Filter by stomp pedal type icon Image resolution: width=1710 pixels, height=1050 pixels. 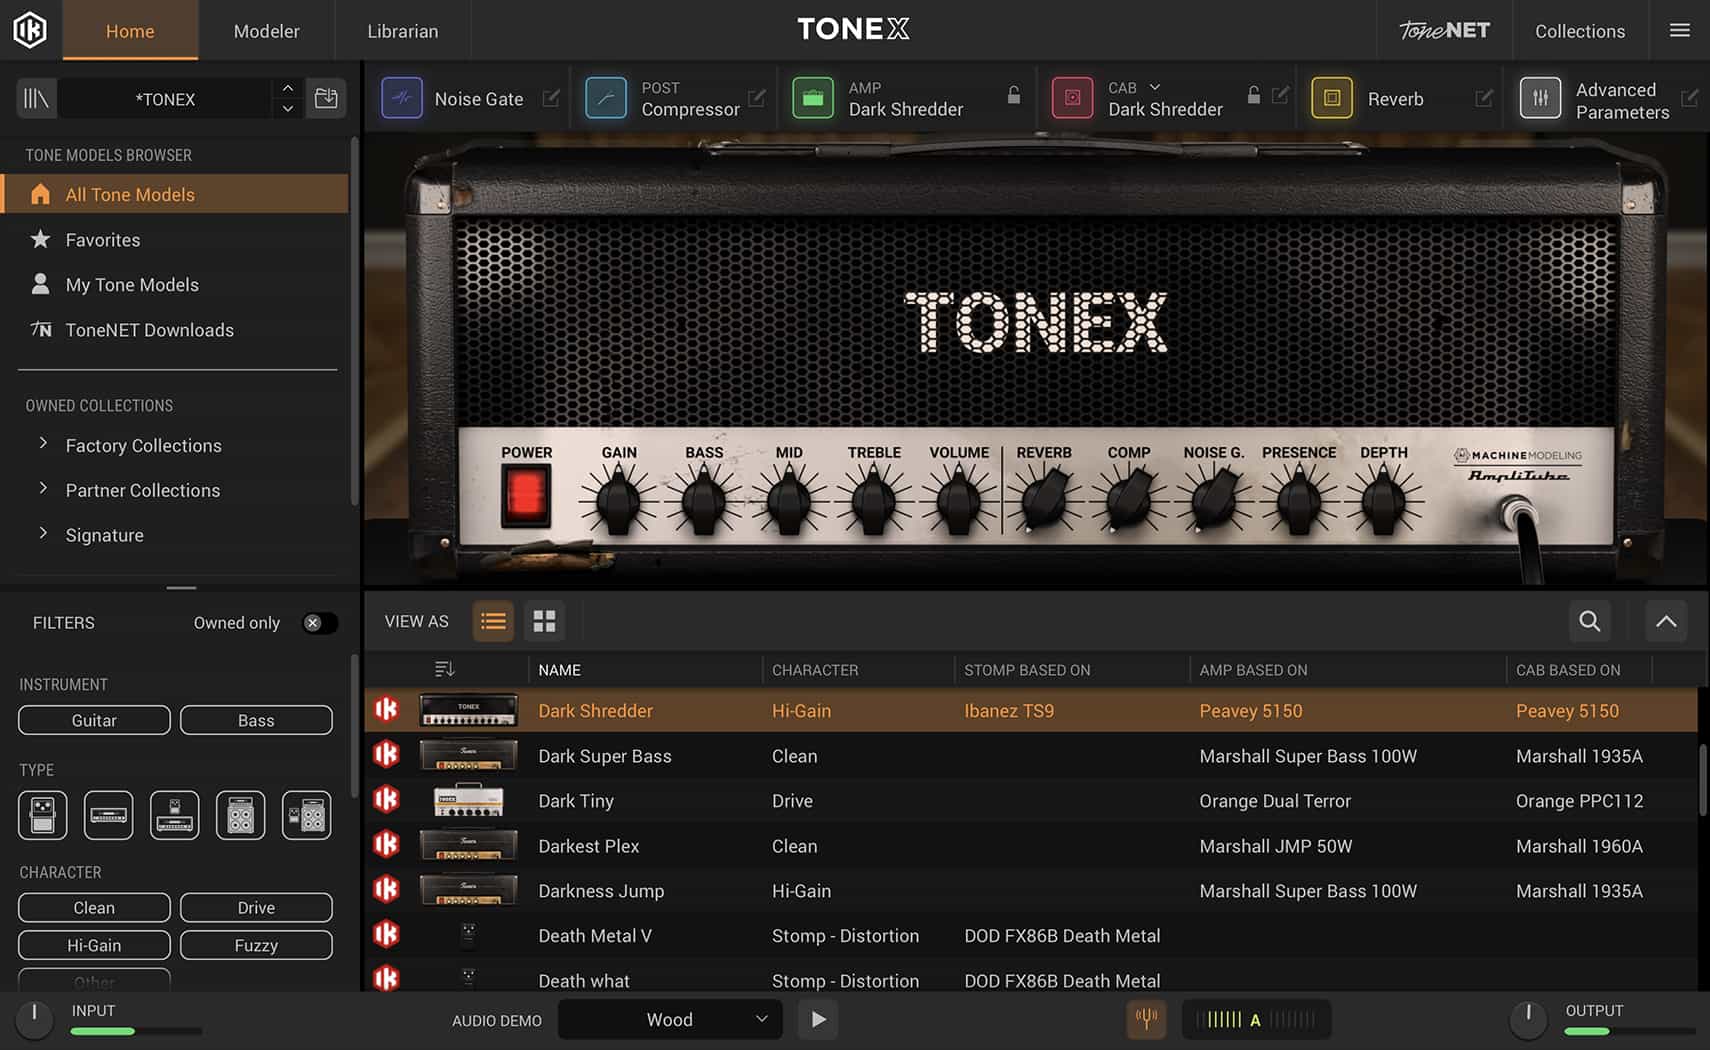coord(43,815)
